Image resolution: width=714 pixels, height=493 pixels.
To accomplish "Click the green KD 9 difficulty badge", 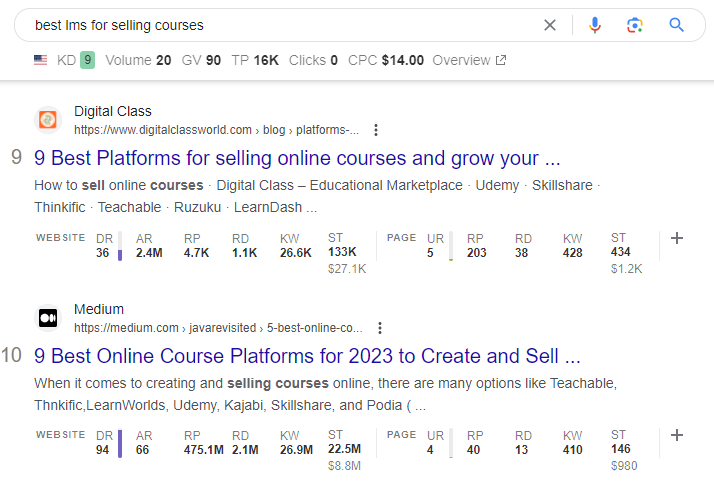I will tap(87, 60).
